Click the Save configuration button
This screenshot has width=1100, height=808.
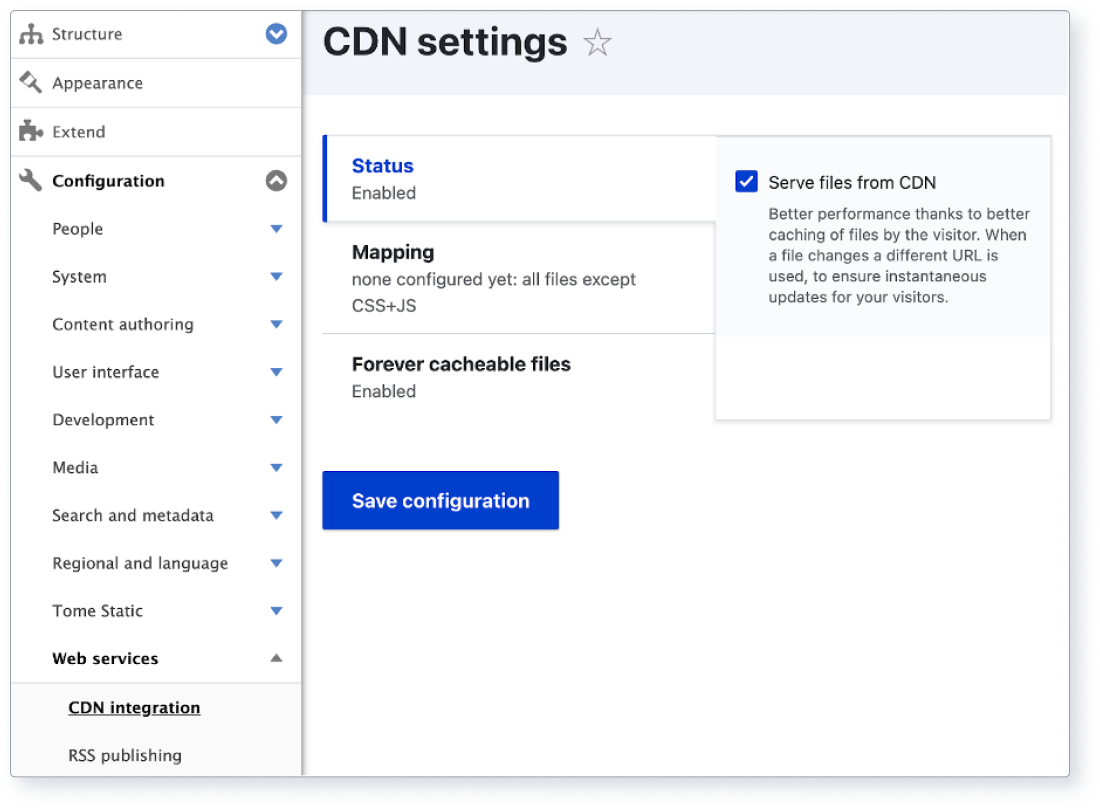coord(440,500)
